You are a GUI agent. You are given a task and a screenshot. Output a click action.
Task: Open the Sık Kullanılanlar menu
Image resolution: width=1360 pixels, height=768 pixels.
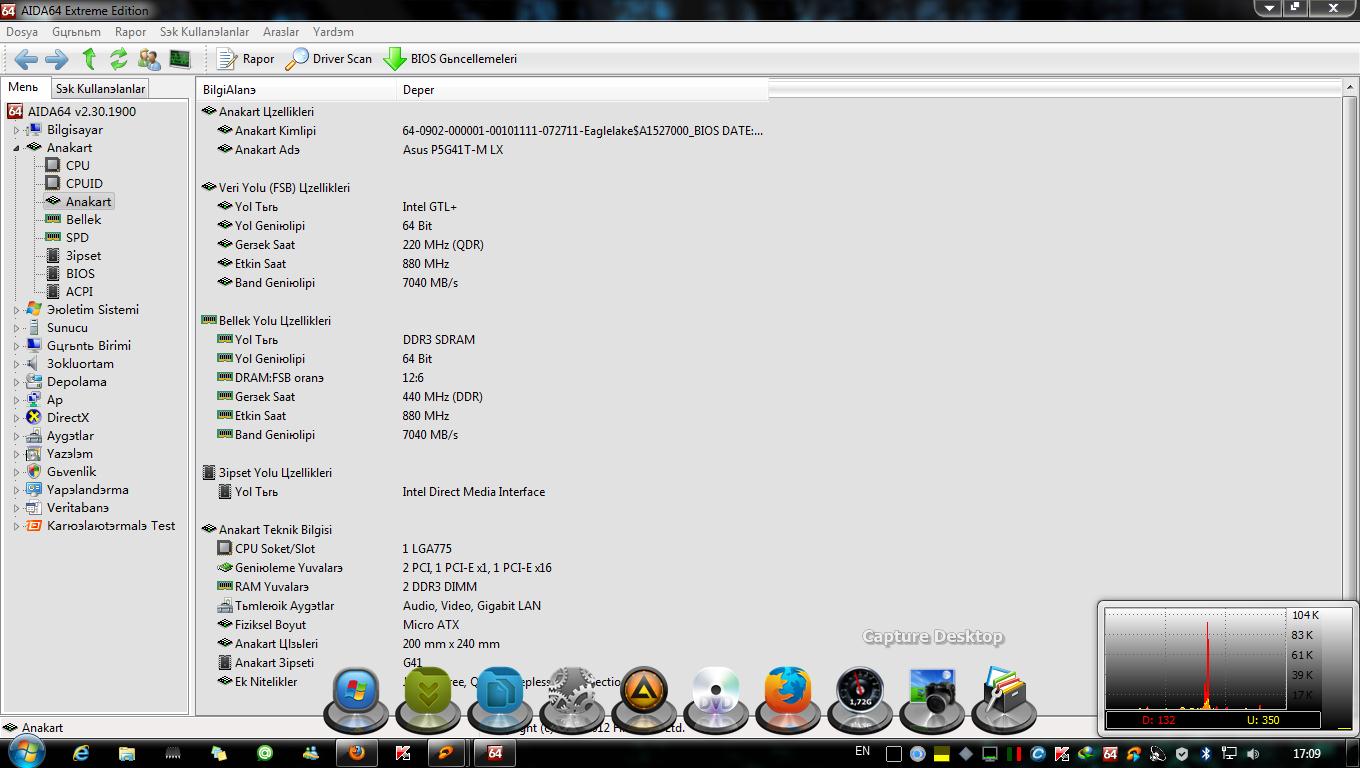point(204,32)
